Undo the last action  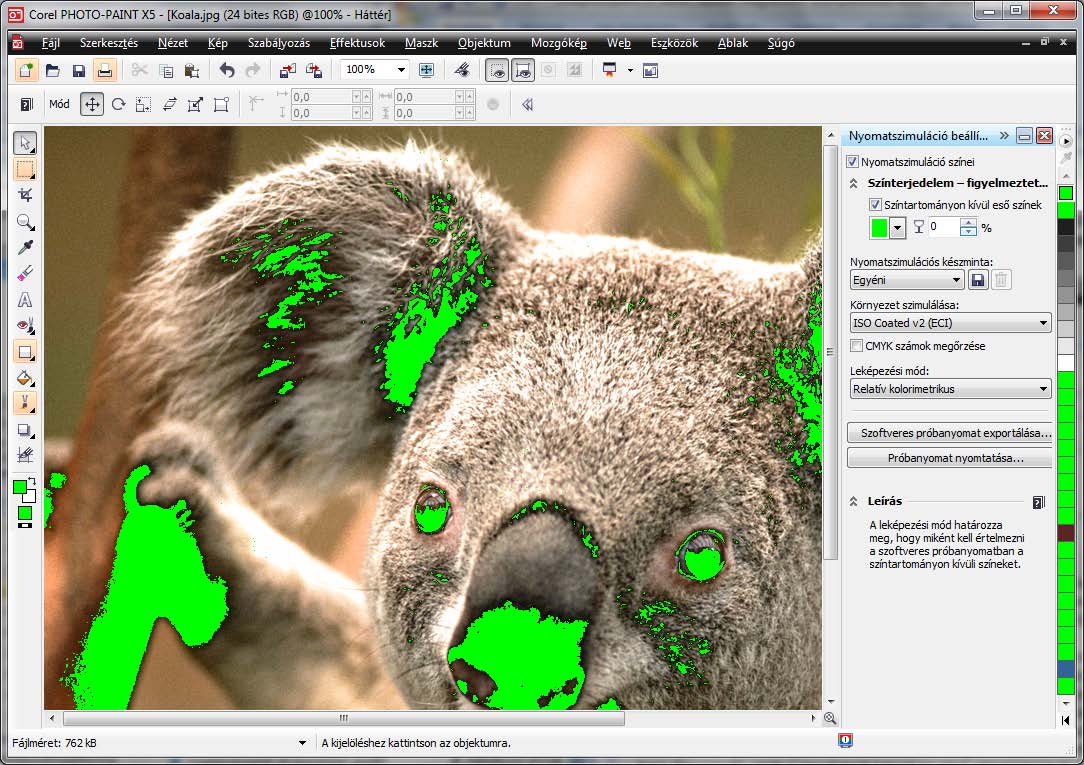[x=227, y=70]
